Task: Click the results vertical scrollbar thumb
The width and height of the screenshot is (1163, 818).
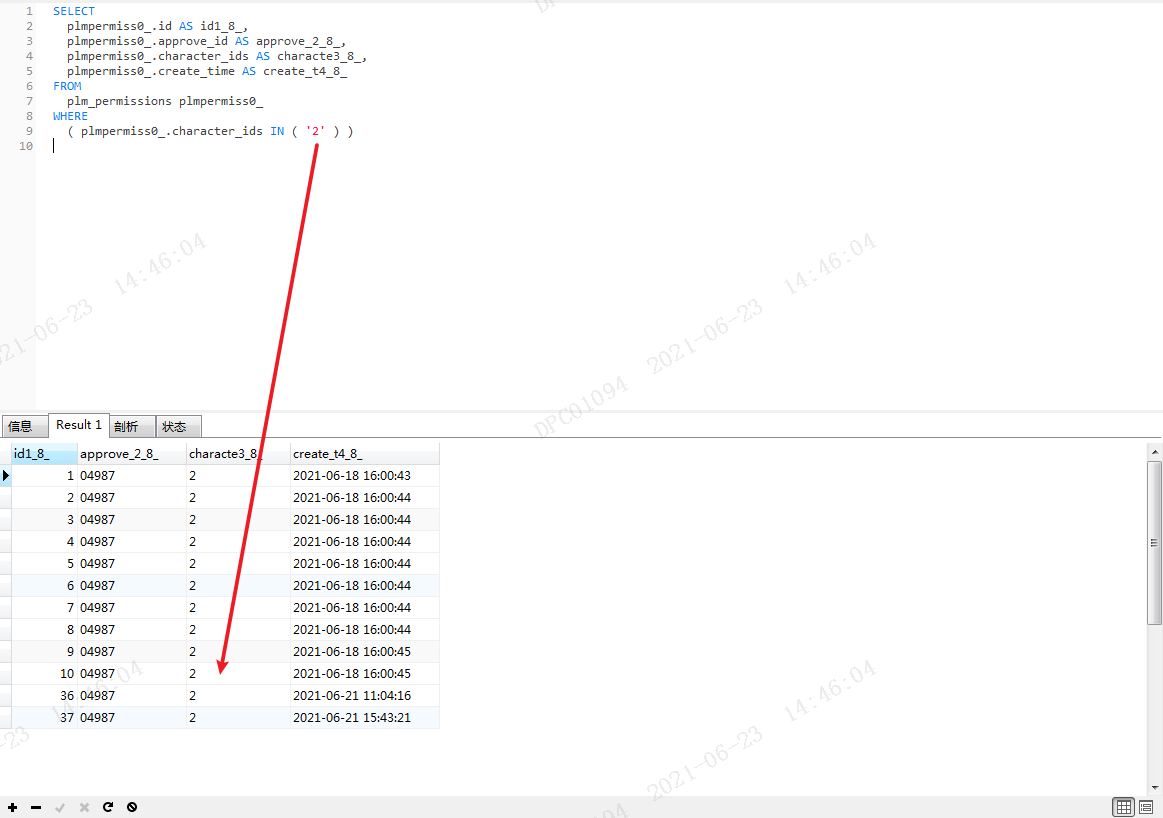Action: tap(1154, 542)
